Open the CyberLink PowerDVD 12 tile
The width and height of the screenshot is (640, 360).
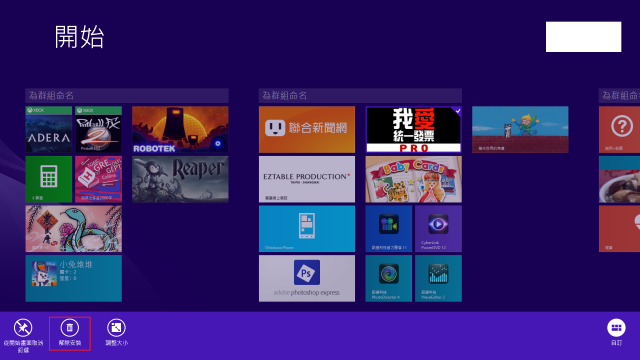click(x=438, y=229)
